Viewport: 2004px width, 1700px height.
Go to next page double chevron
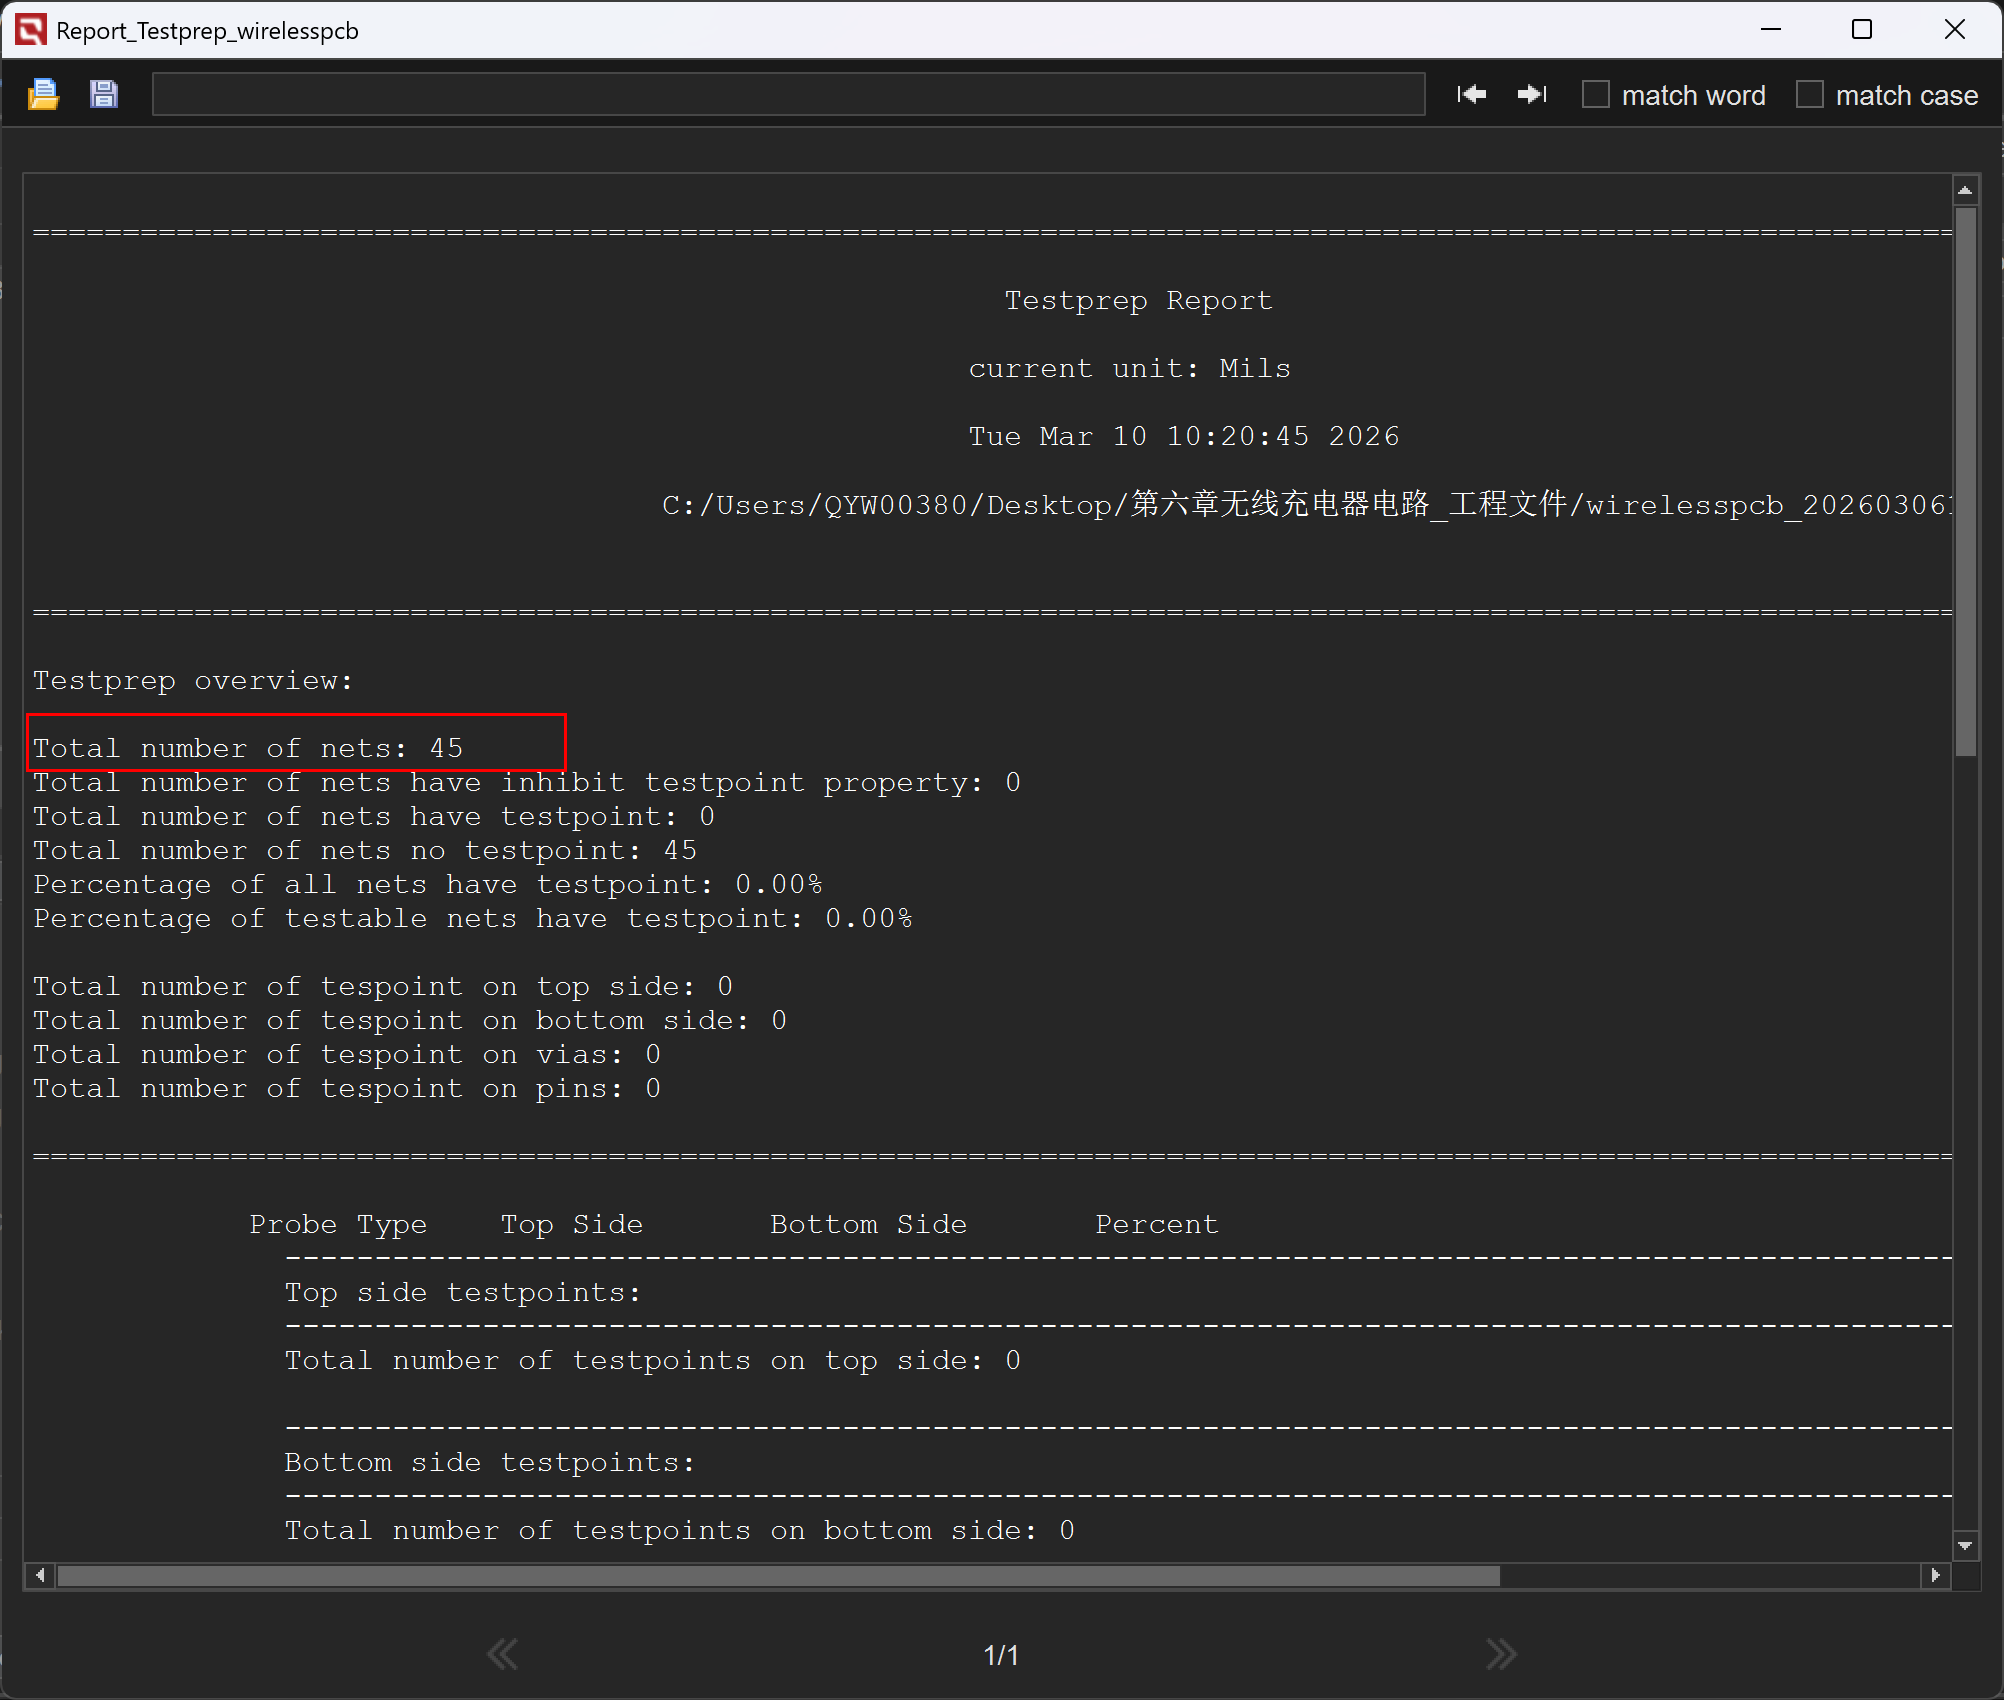[1501, 1654]
